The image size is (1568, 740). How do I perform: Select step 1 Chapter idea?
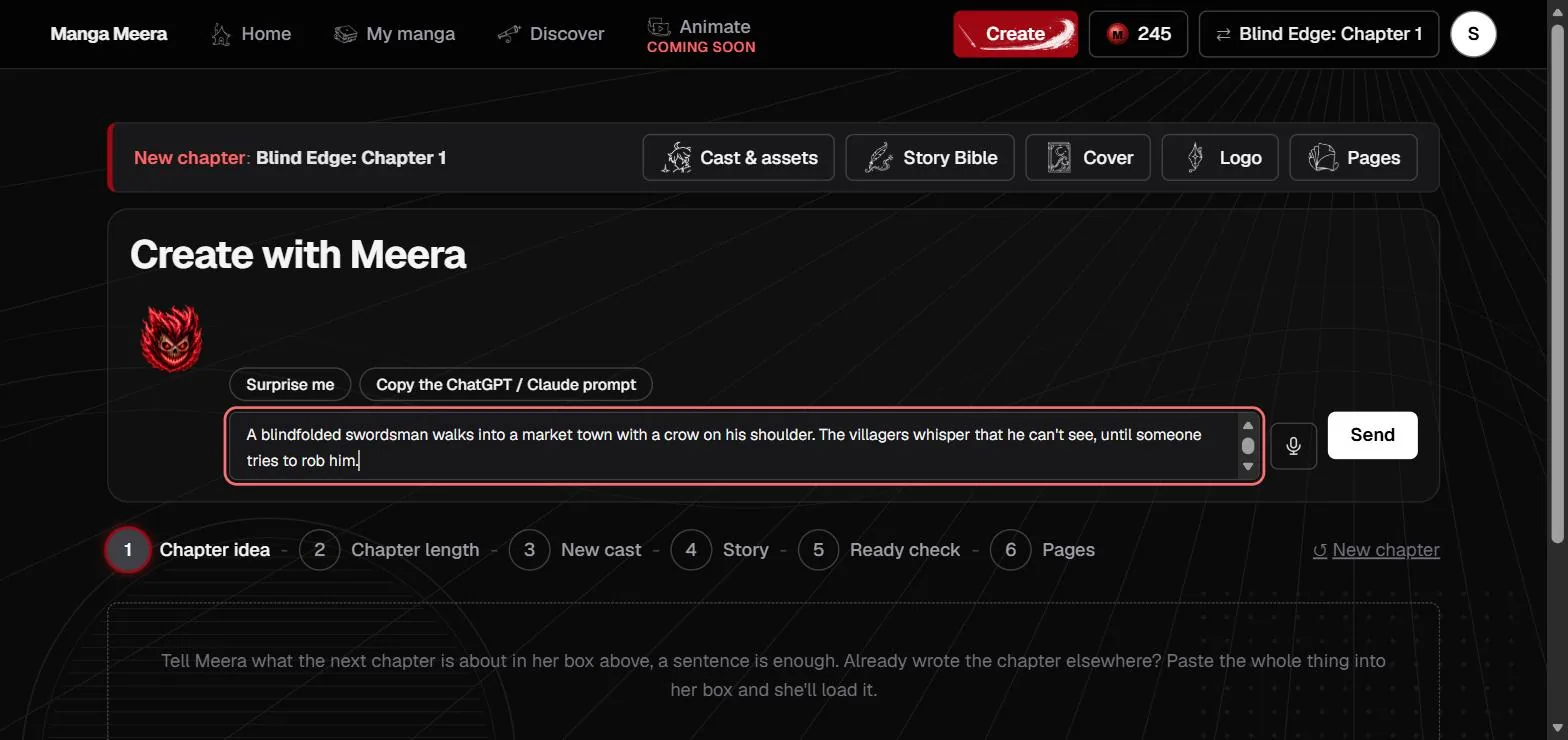(x=189, y=550)
